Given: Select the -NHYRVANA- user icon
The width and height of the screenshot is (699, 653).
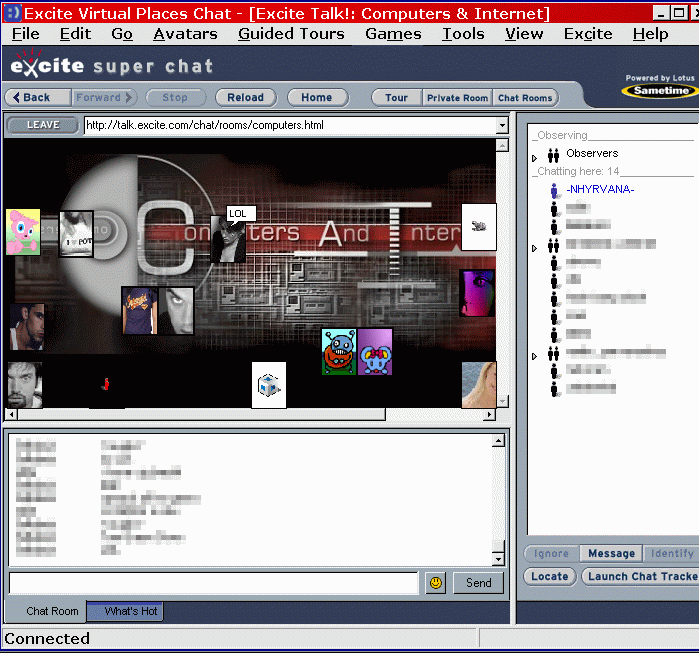Looking at the screenshot, I should coord(553,189).
